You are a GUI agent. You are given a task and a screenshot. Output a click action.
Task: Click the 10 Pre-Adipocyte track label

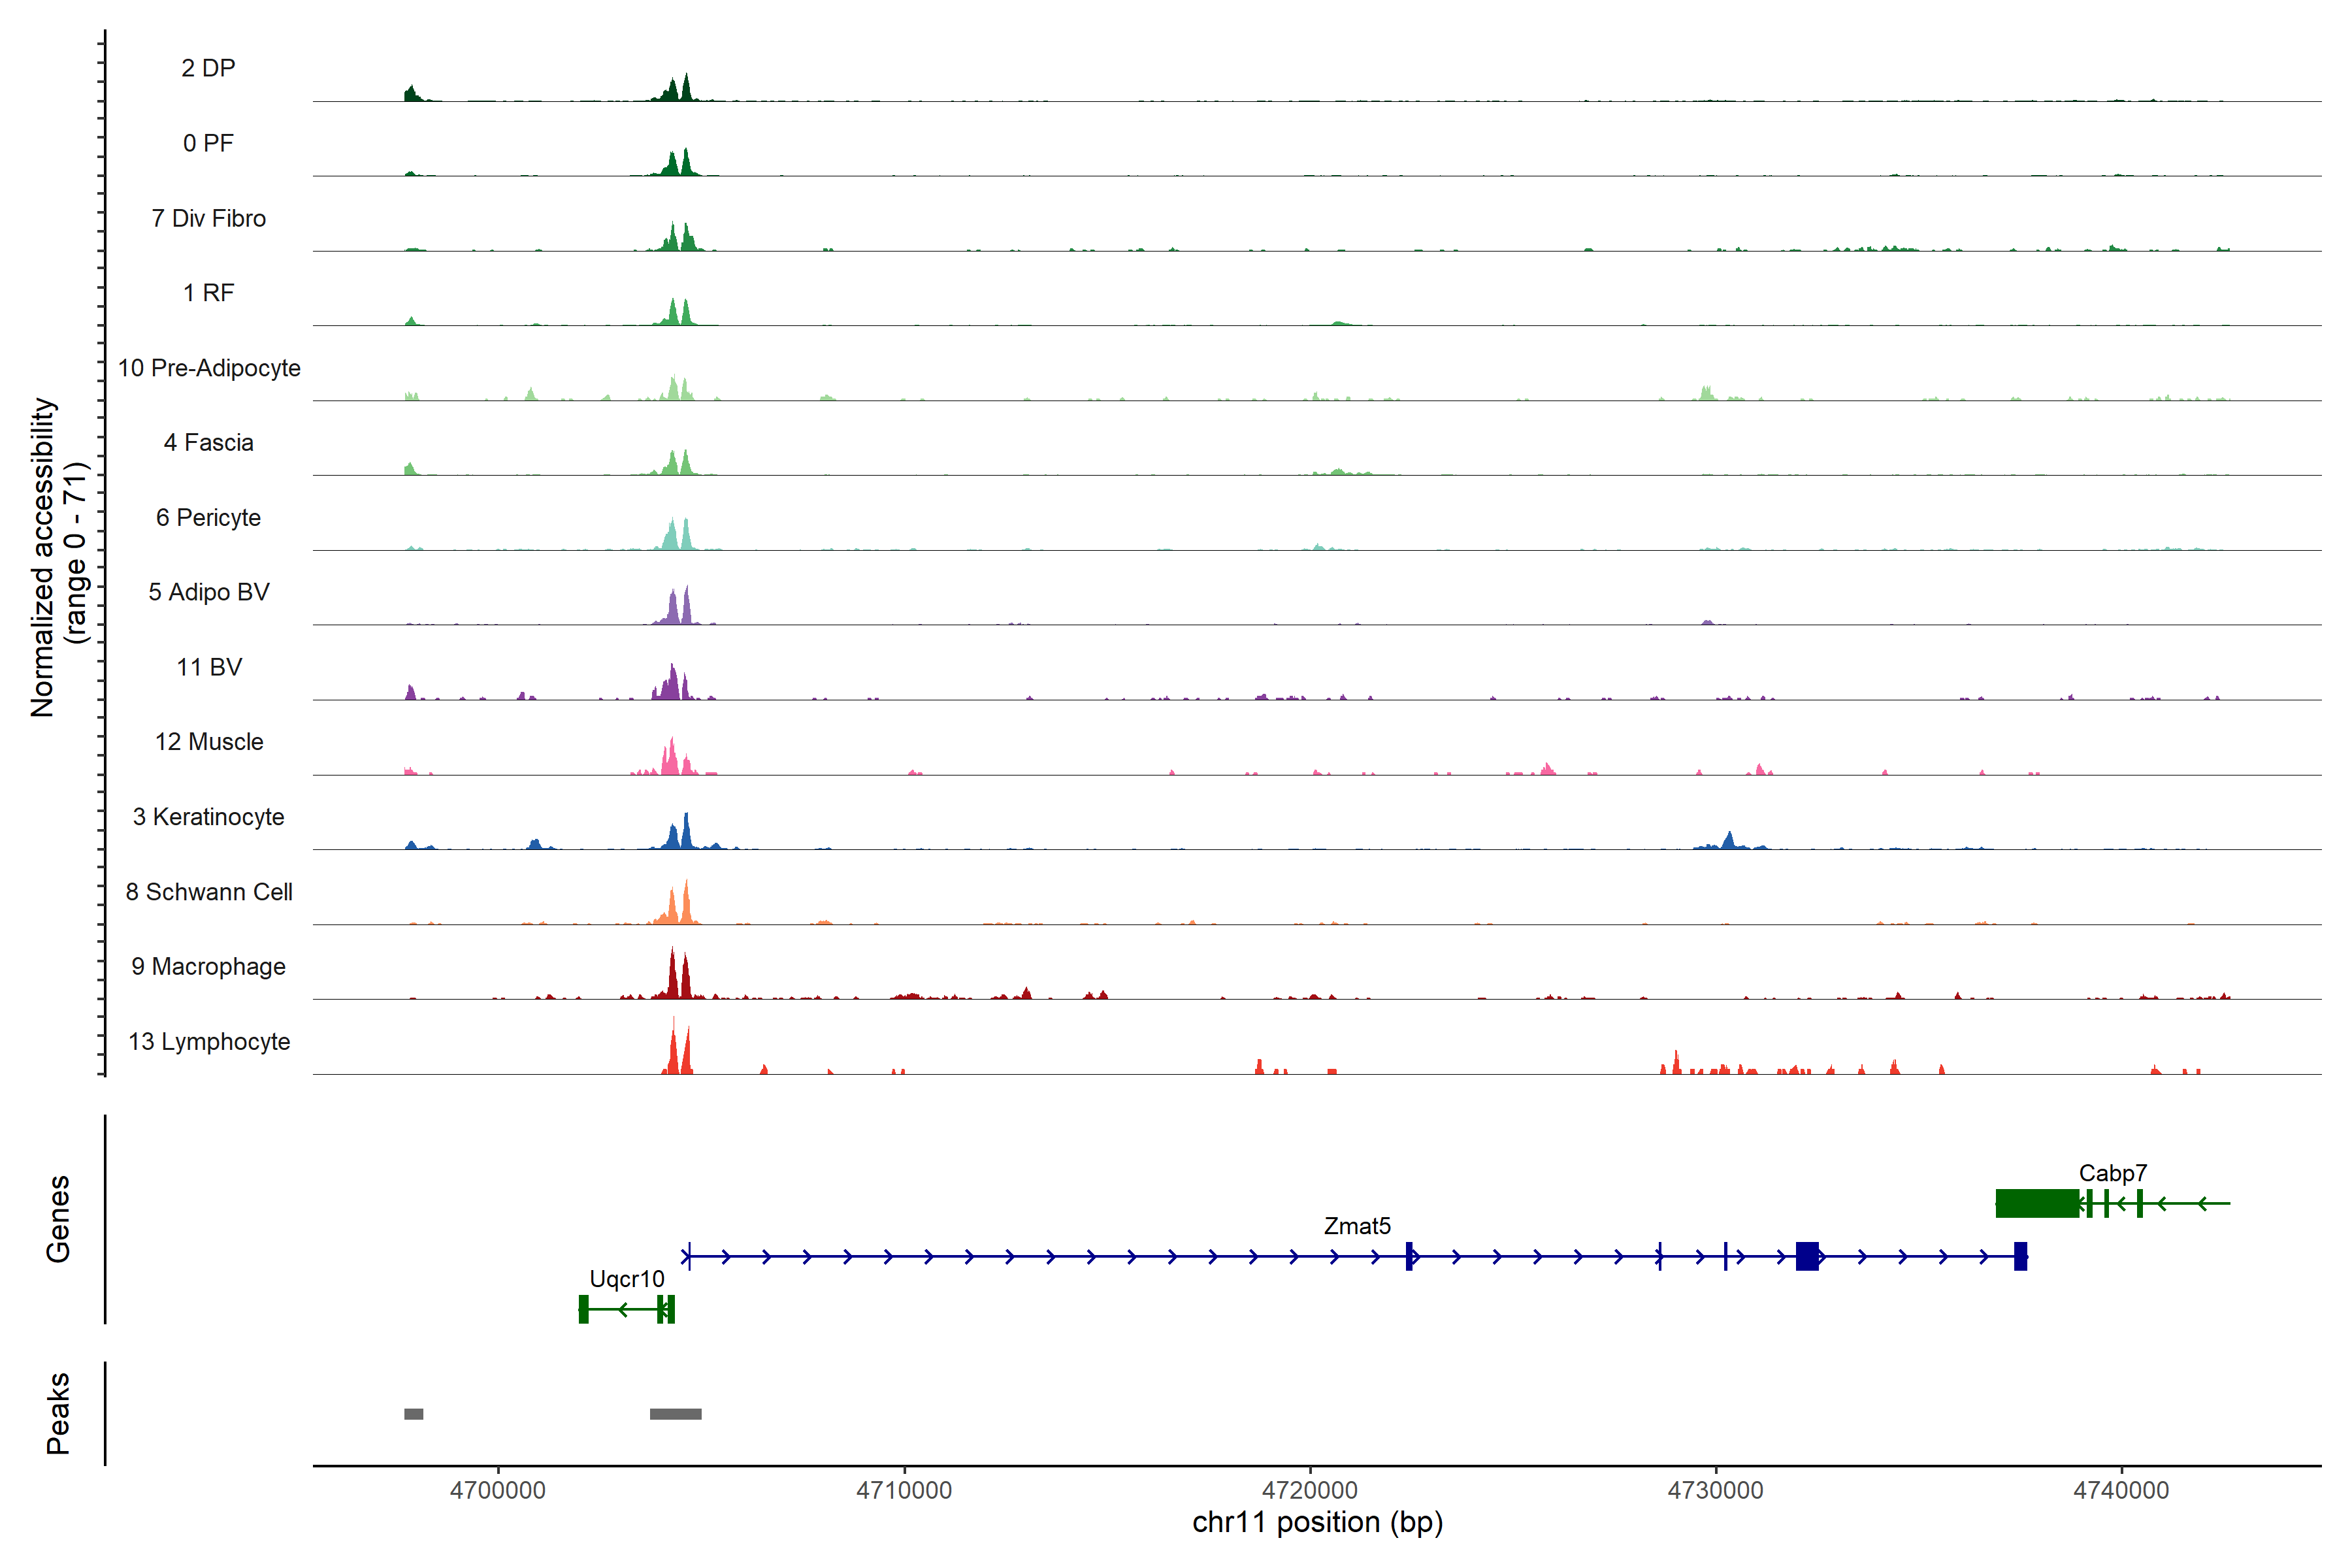click(209, 368)
